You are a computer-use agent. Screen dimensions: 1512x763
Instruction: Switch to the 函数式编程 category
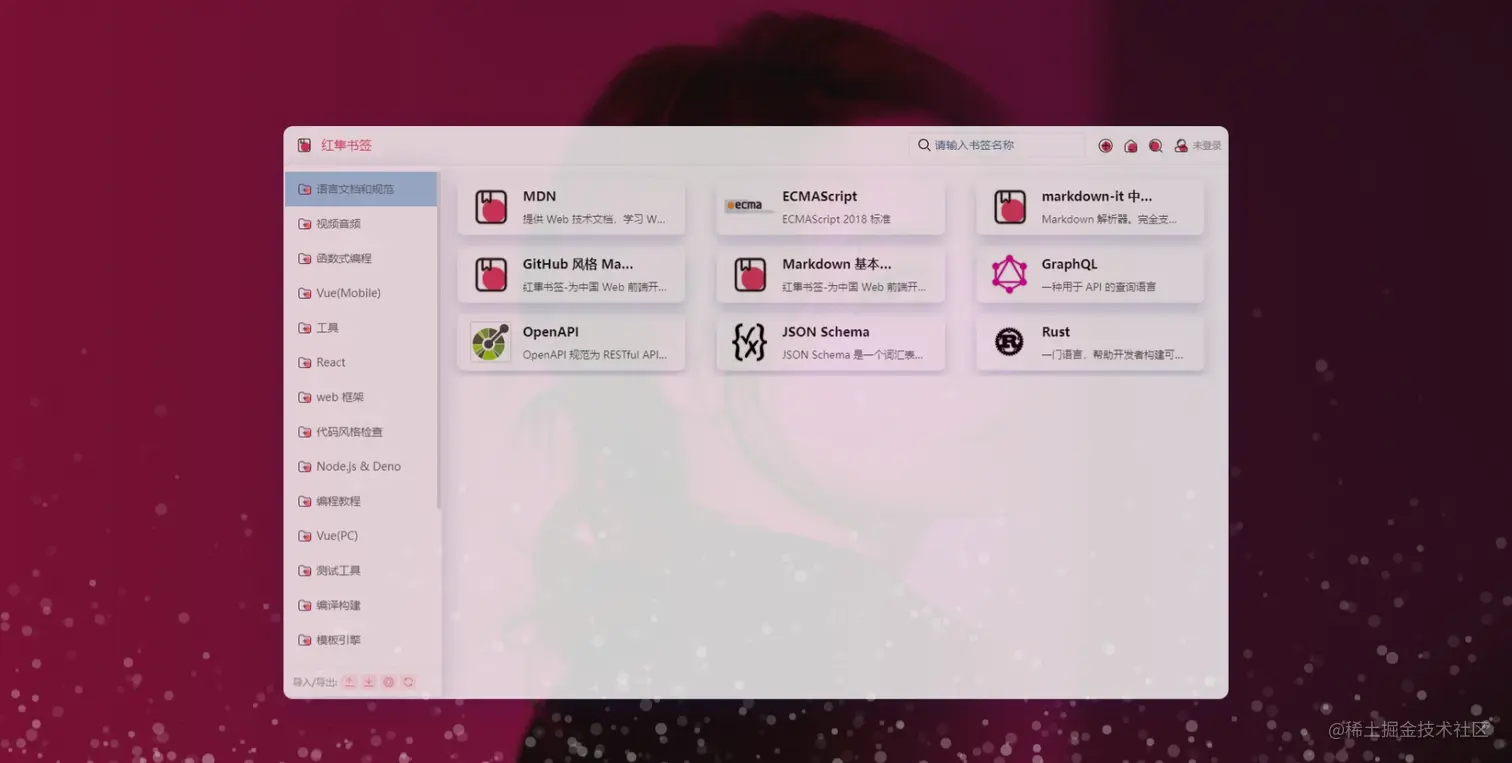[361, 258]
